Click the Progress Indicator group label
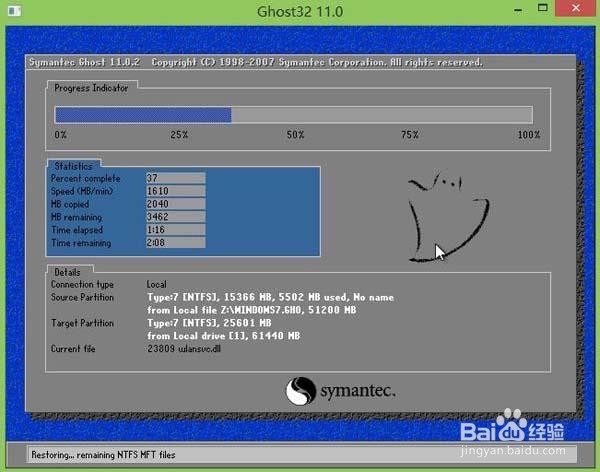 click(91, 88)
